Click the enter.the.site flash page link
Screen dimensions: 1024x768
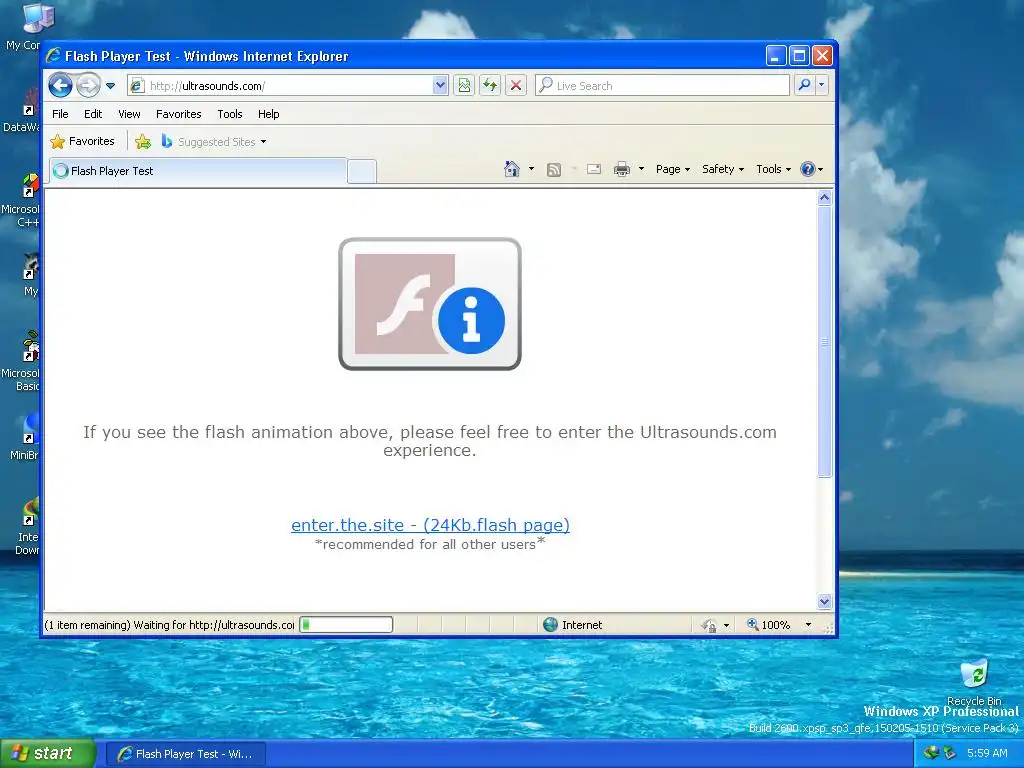pyautogui.click(x=430, y=525)
